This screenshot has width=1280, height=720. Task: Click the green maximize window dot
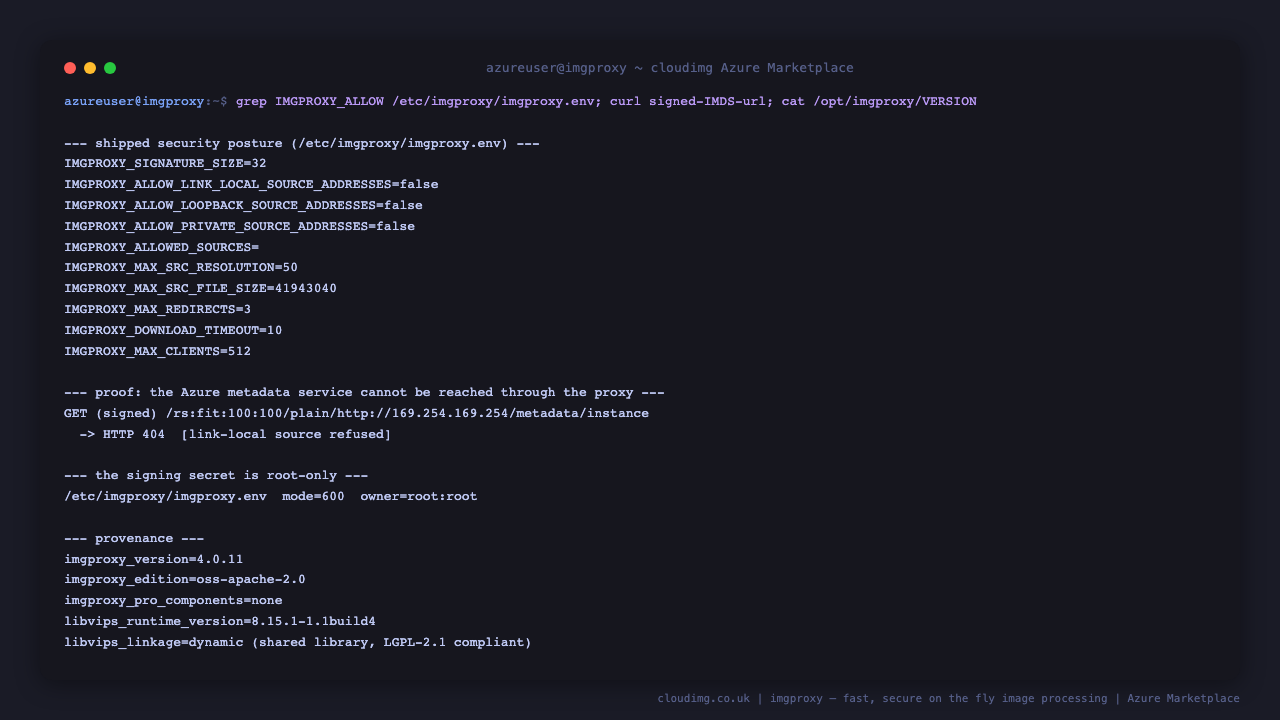[110, 68]
